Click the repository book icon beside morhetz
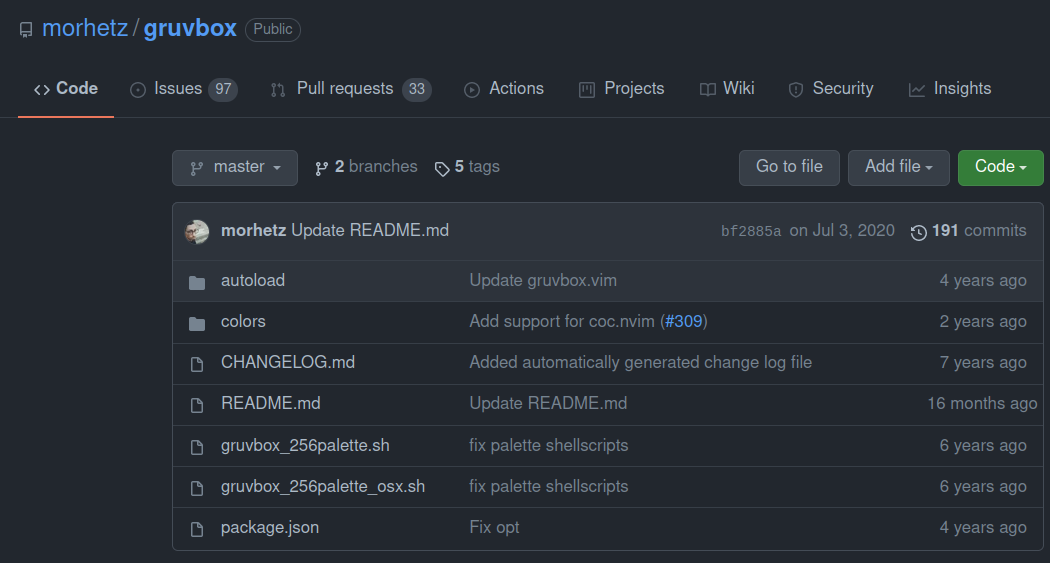The image size is (1050, 563). coord(26,30)
